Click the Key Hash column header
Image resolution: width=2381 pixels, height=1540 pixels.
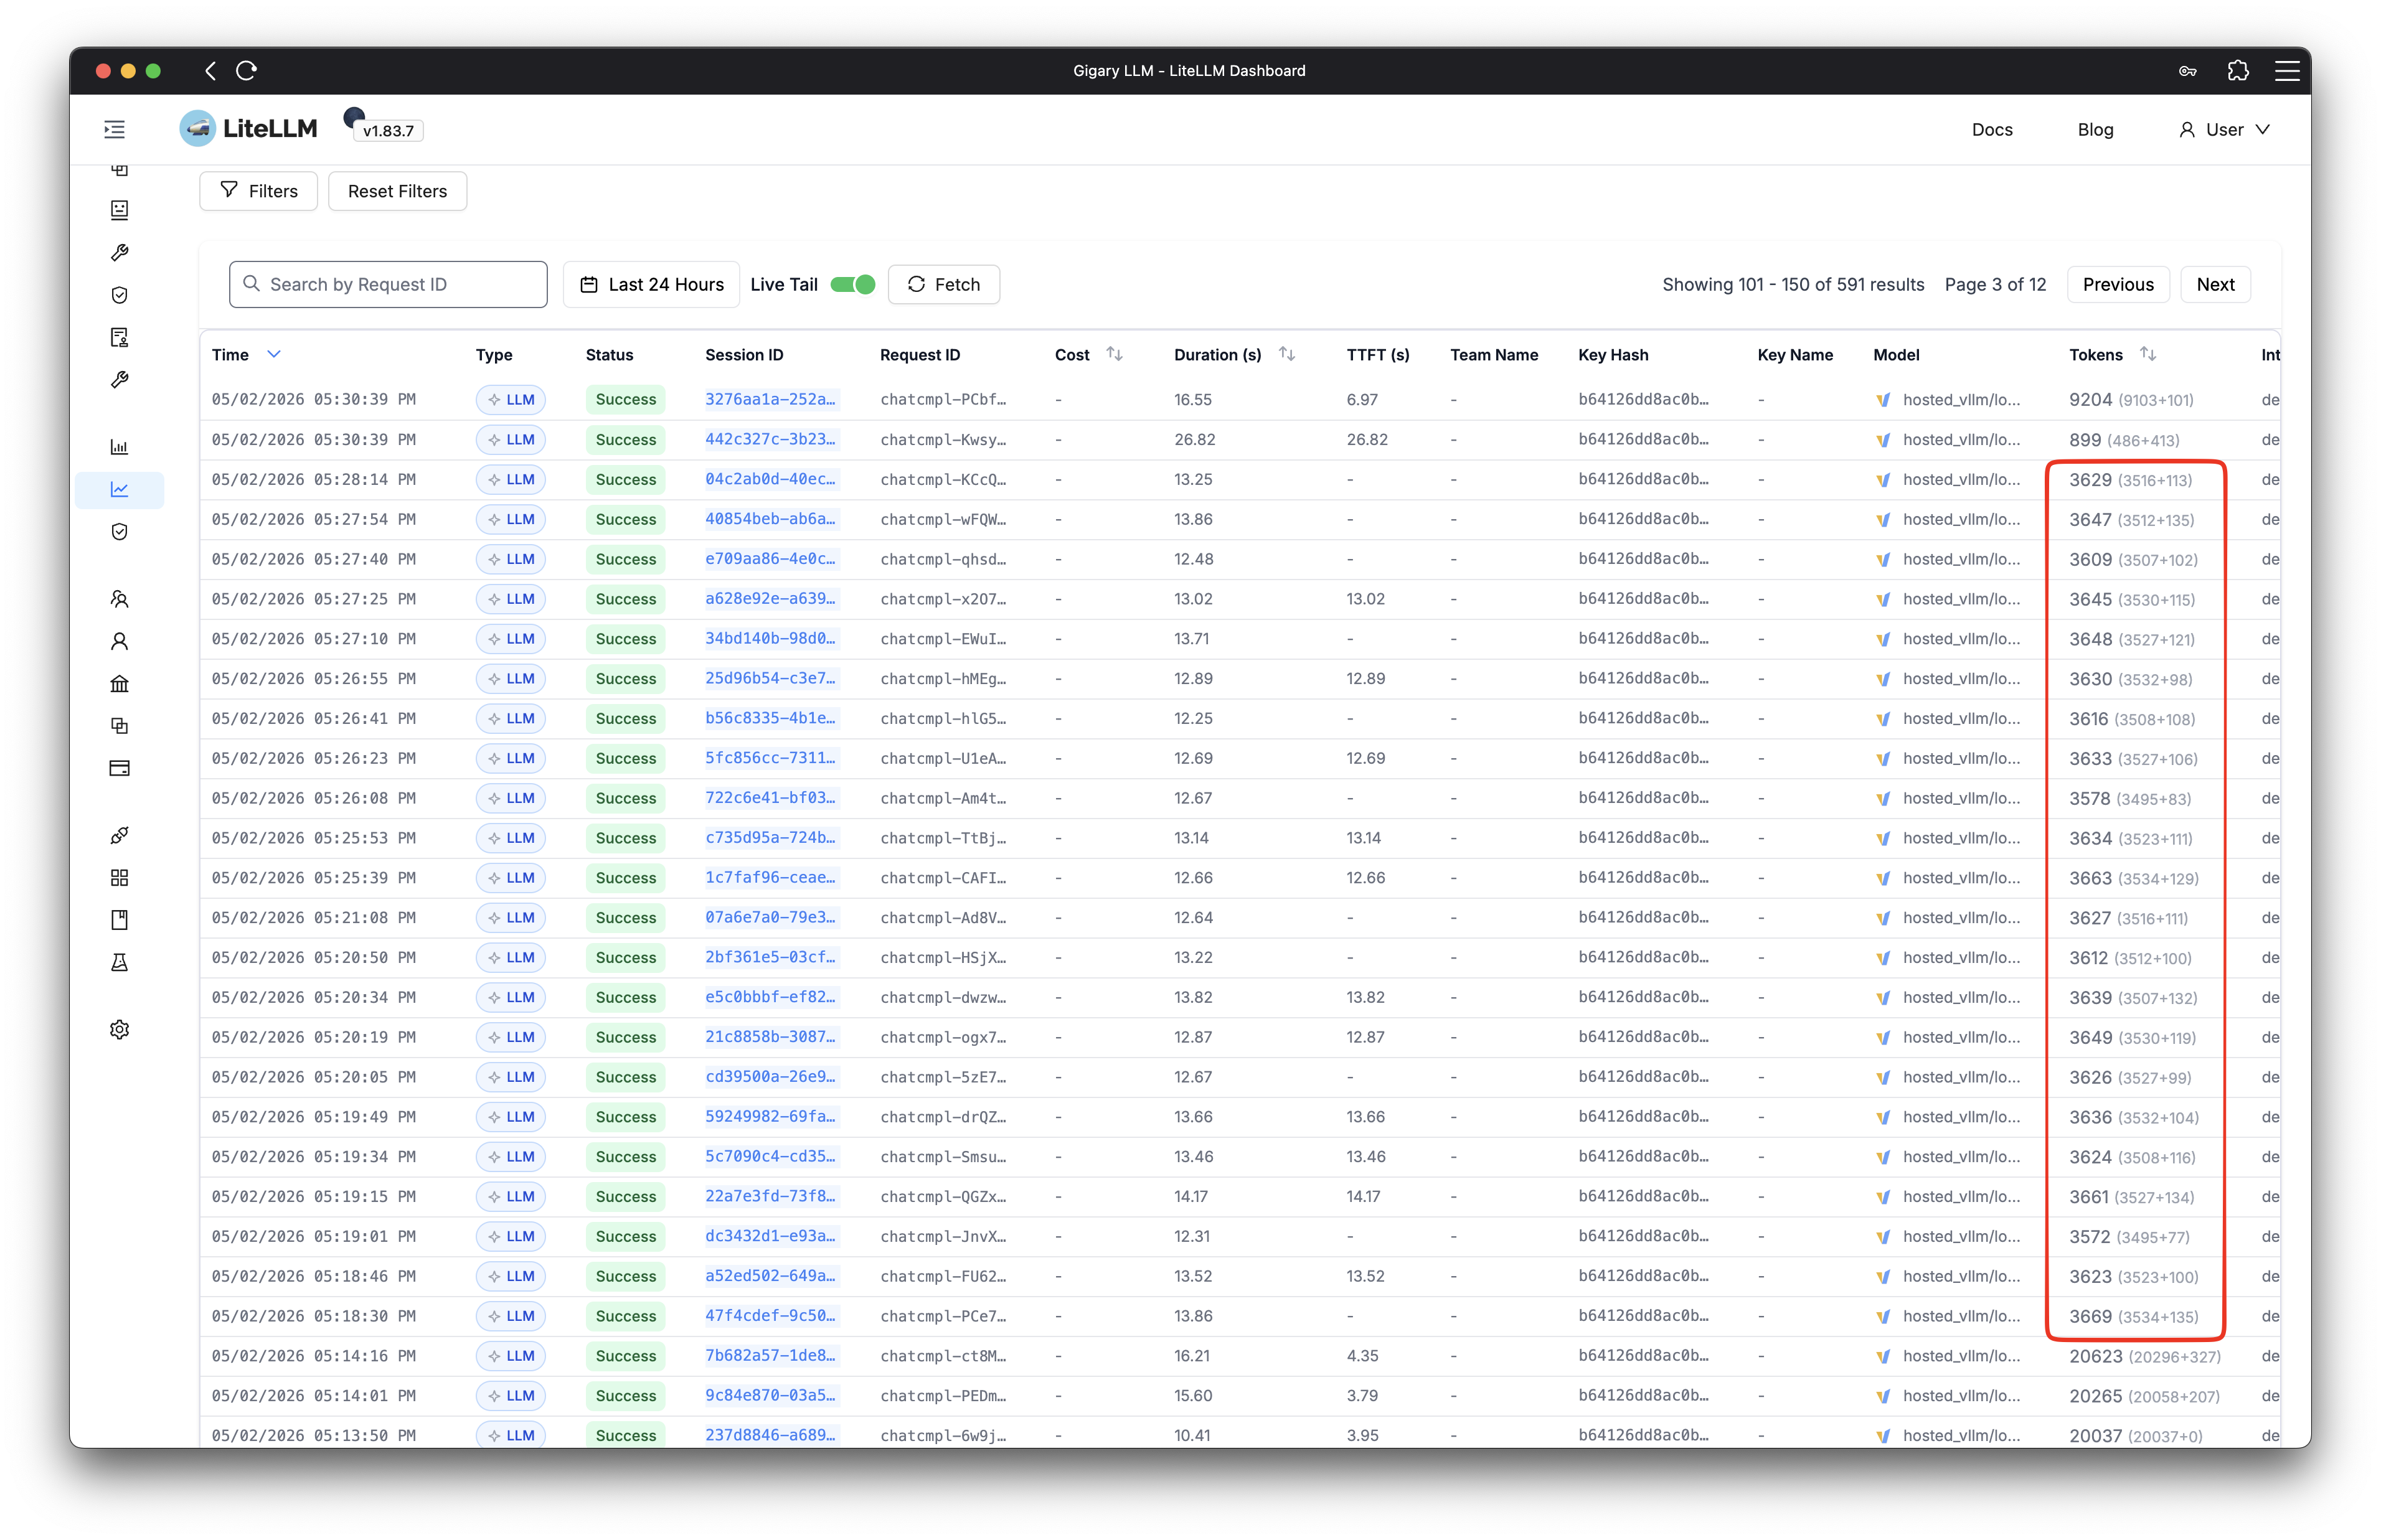click(x=1612, y=354)
